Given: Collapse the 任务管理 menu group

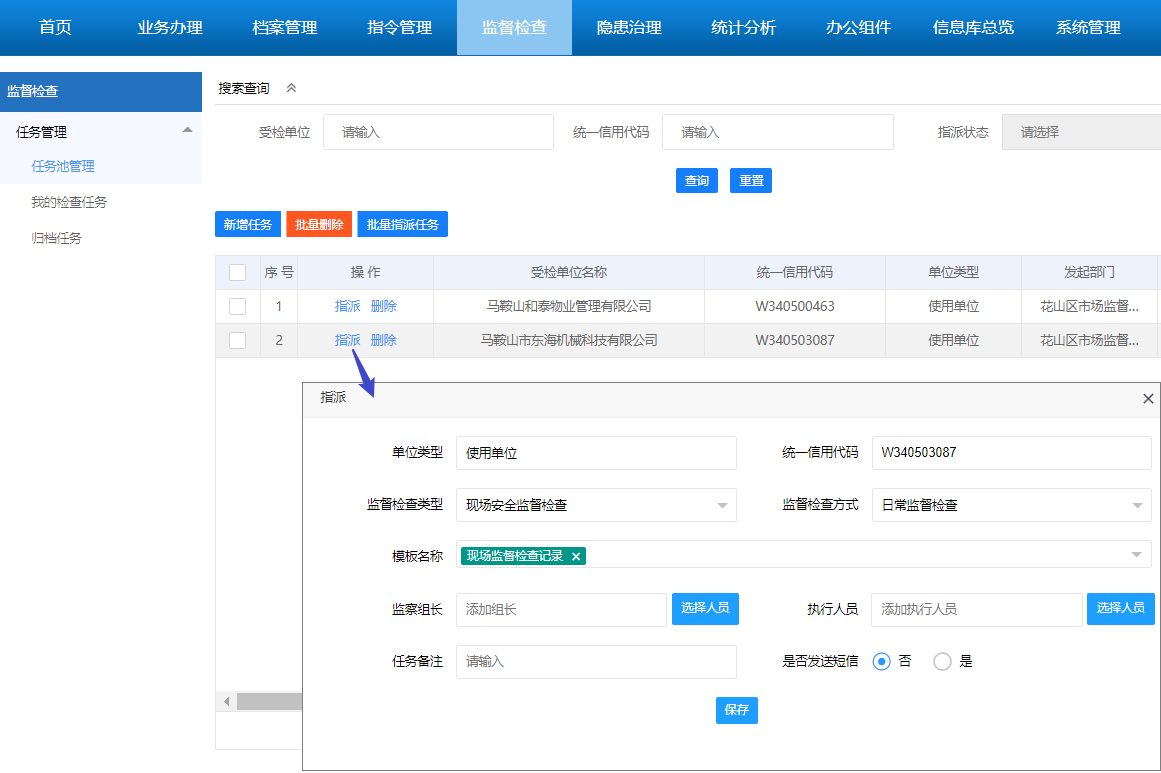Looking at the screenshot, I should point(187,130).
